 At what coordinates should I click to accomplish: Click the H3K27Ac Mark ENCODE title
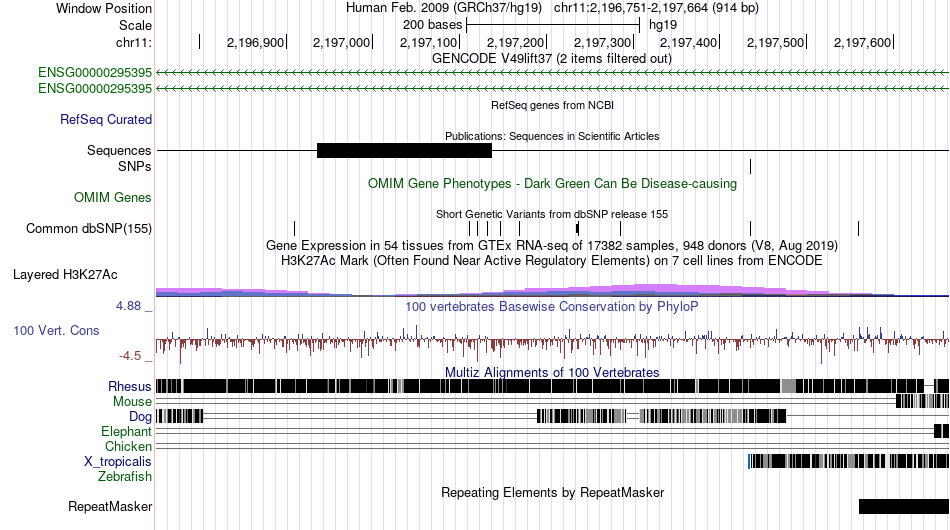point(552,260)
